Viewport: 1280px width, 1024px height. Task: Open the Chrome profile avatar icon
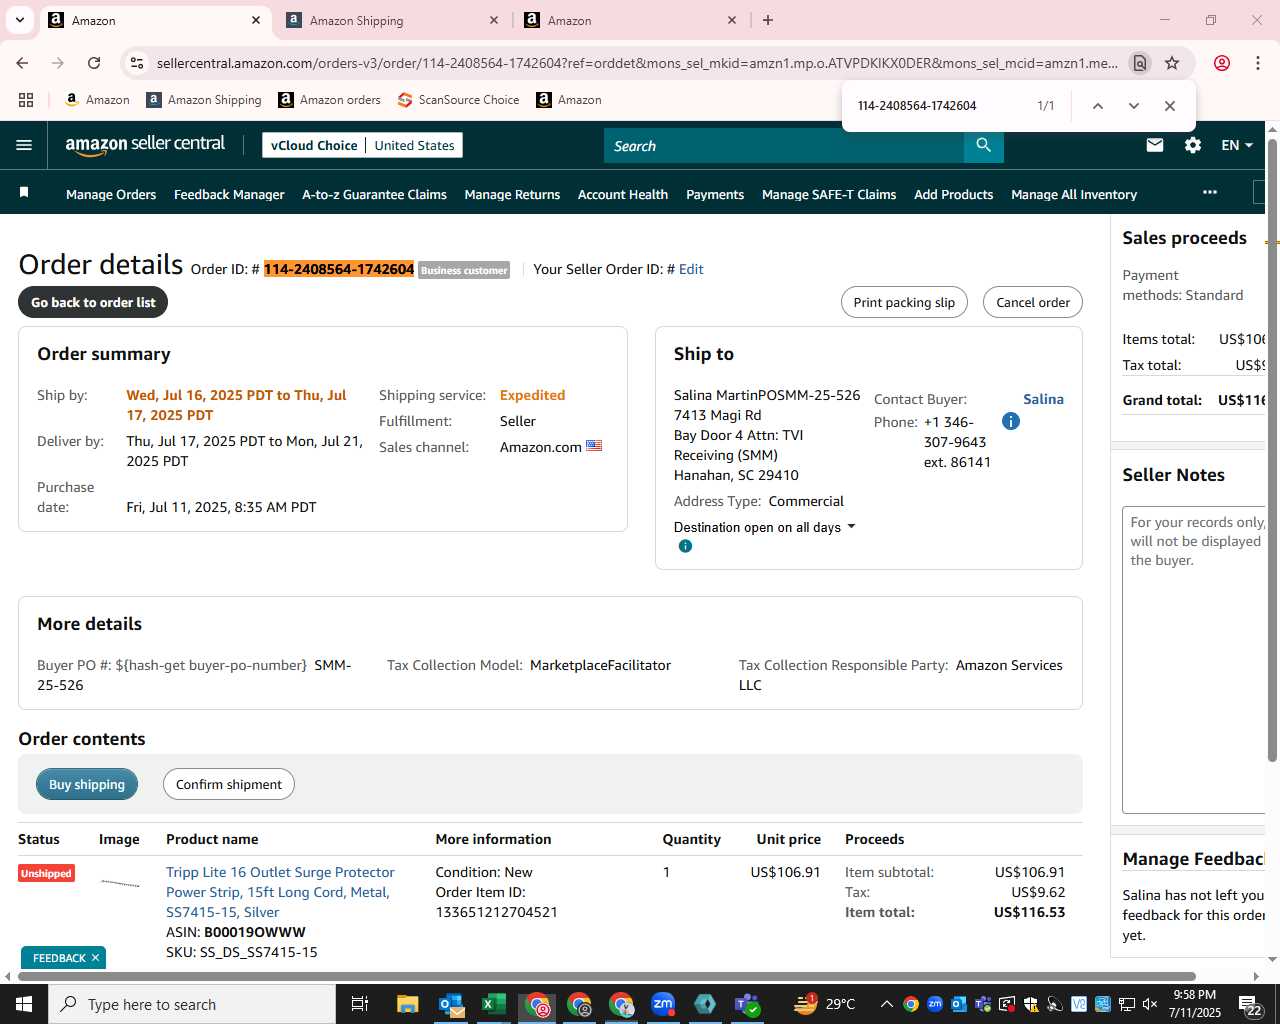click(1222, 63)
